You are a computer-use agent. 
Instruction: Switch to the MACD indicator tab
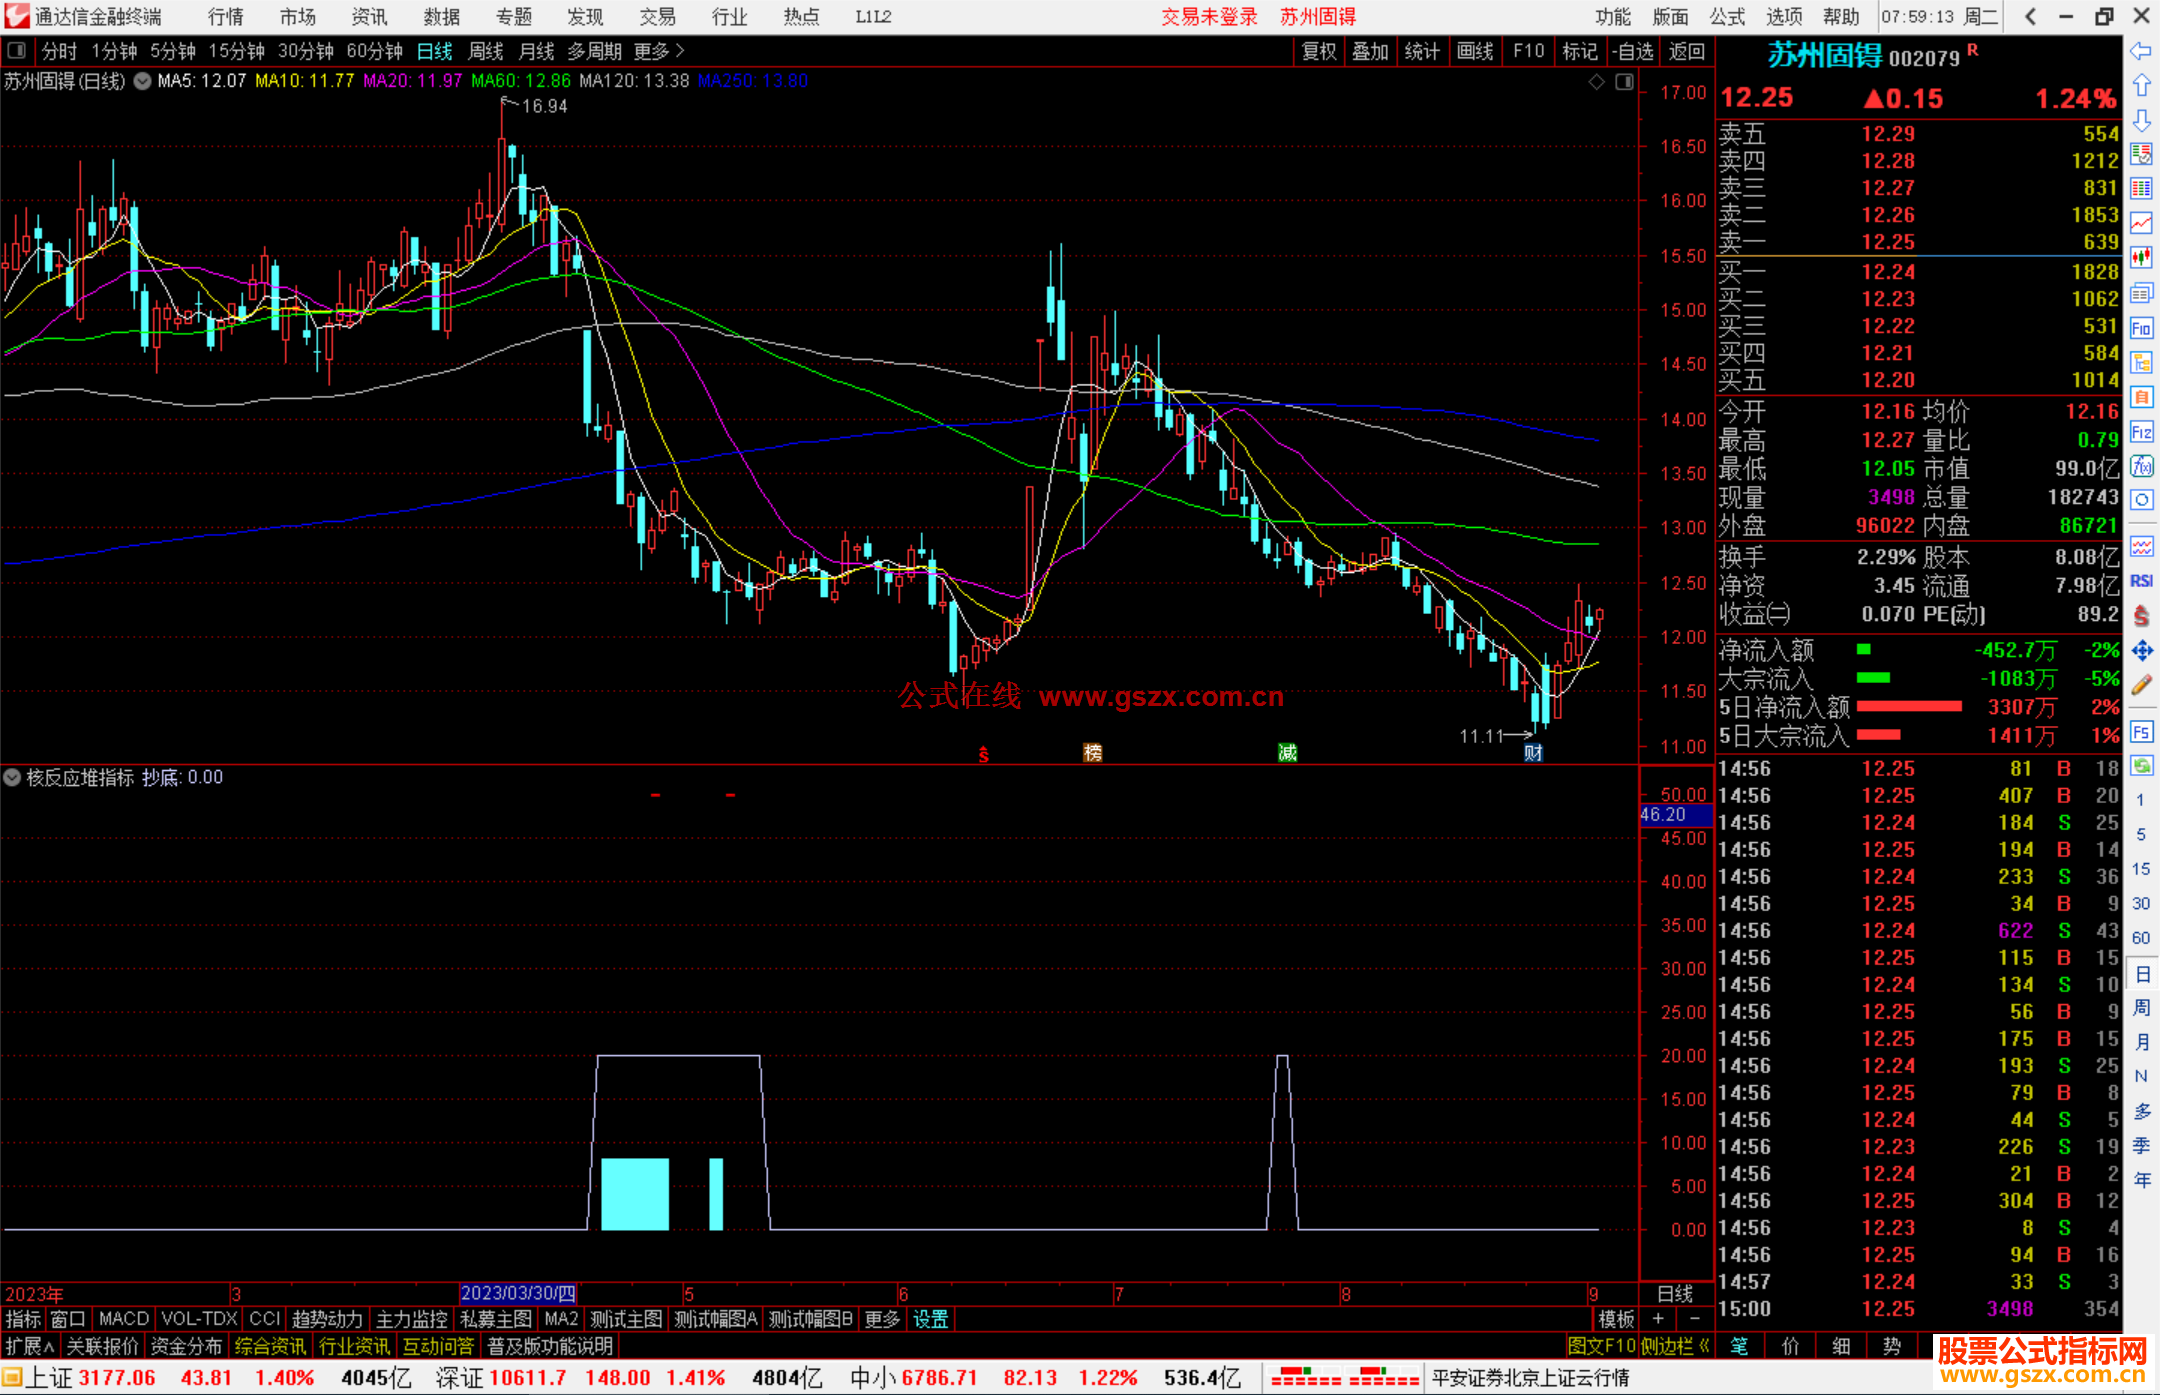(123, 1319)
